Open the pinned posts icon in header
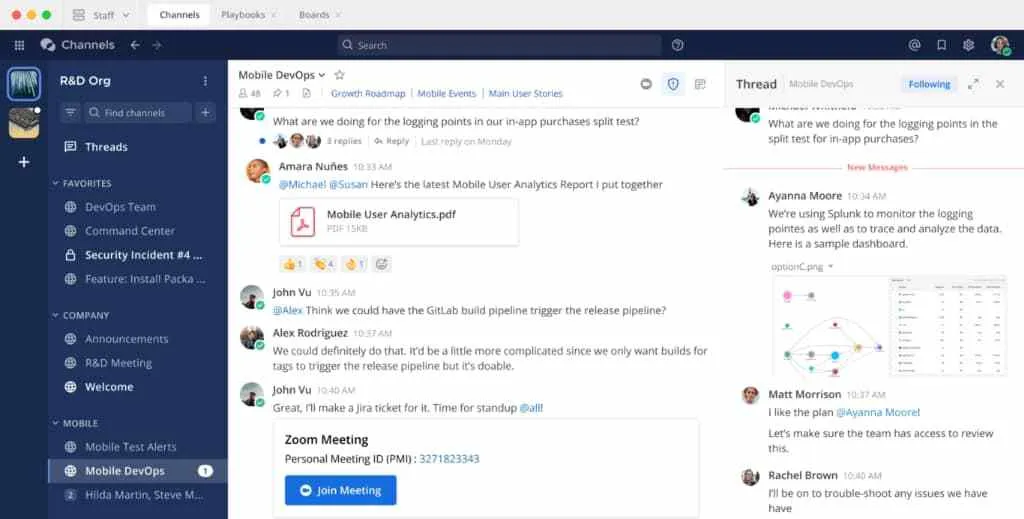 click(x=279, y=93)
